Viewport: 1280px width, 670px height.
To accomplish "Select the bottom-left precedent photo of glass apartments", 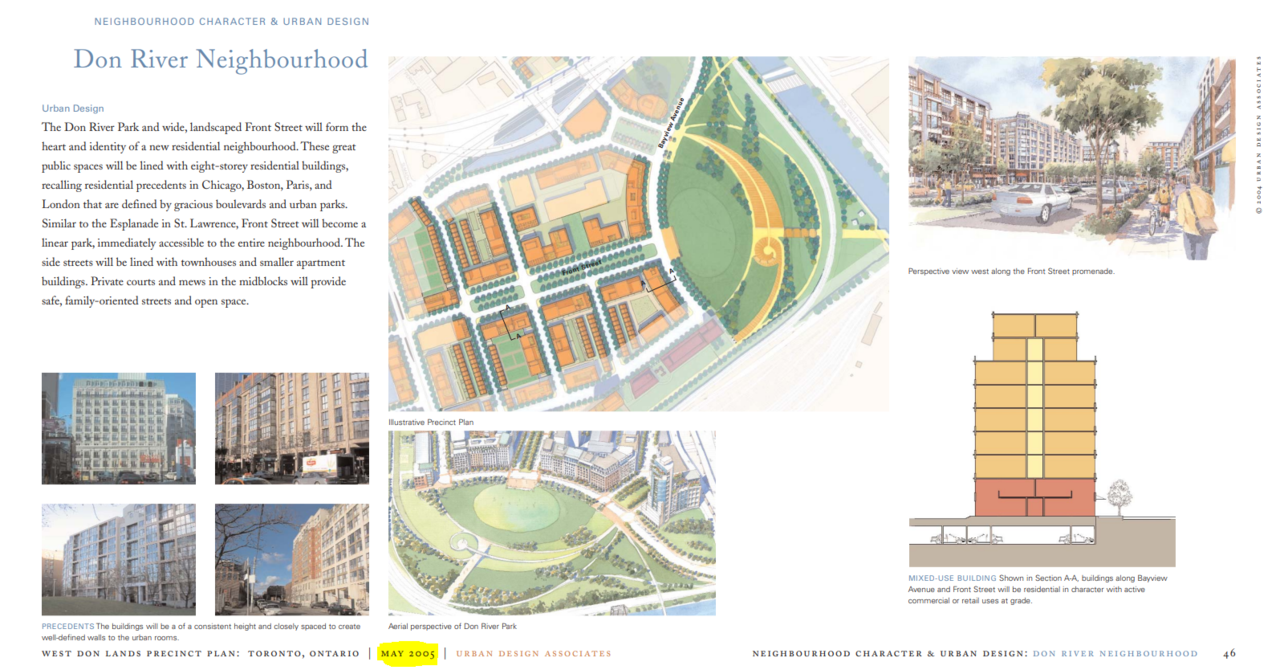I will [118, 558].
